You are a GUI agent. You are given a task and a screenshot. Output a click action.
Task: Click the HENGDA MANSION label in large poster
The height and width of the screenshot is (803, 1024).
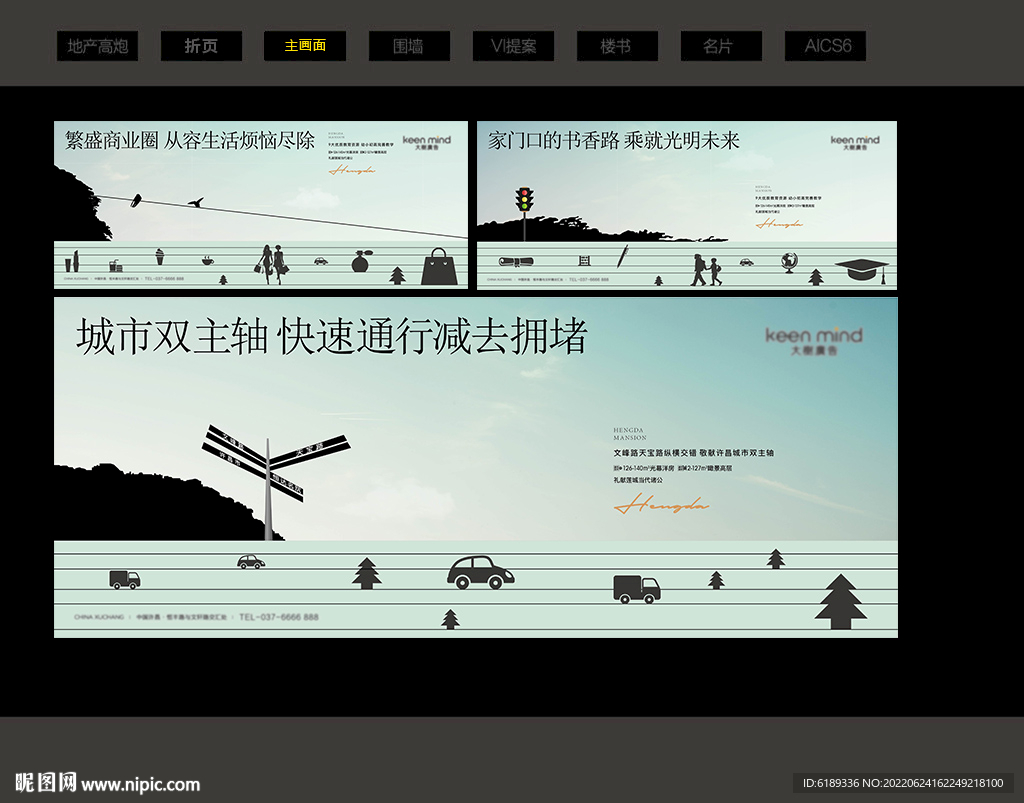pos(630,434)
